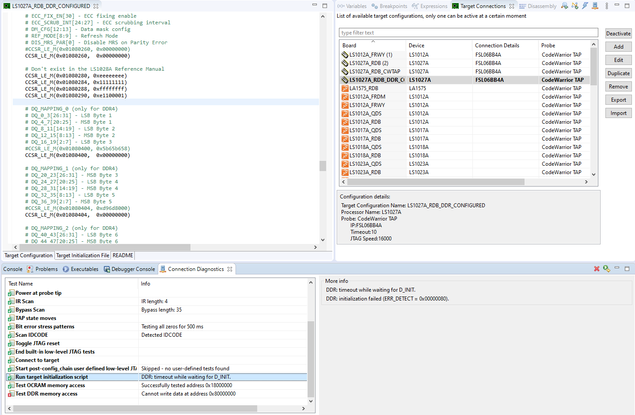
Task: Select the LS1018A_RDB board row
Action: 465,155
